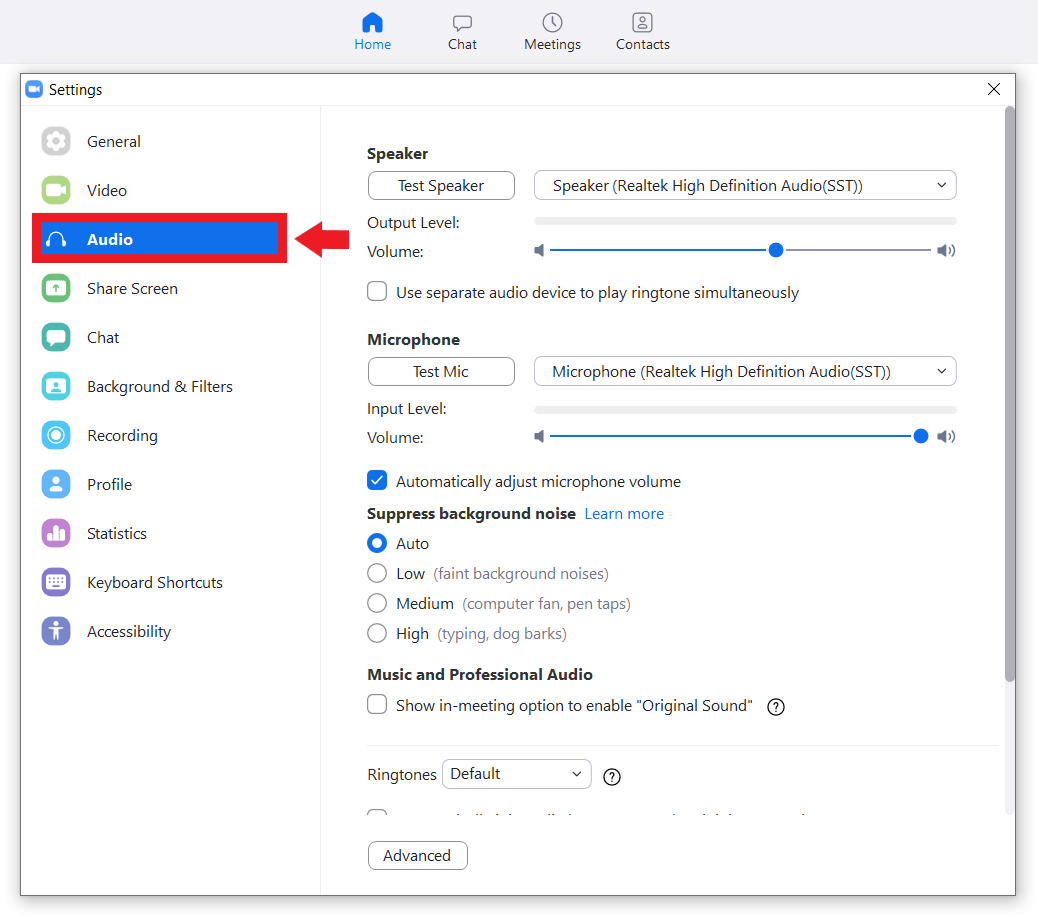Image resolution: width=1038 pixels, height=915 pixels.
Task: Uncheck Automatically adjust microphone volume
Action: [377, 481]
